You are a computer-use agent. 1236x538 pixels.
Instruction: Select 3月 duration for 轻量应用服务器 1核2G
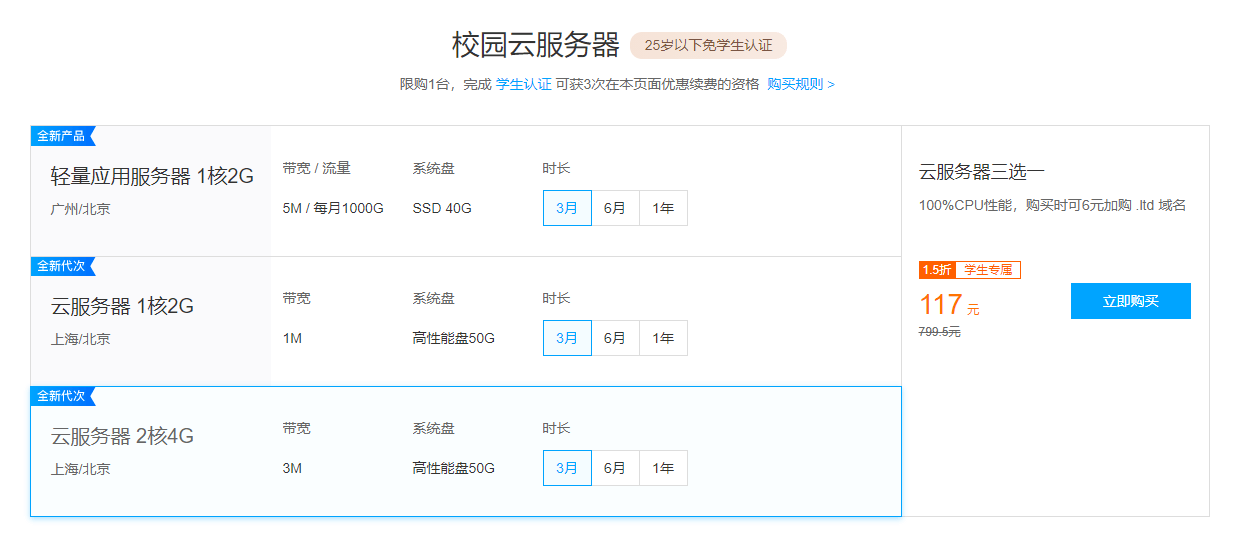[x=567, y=208]
